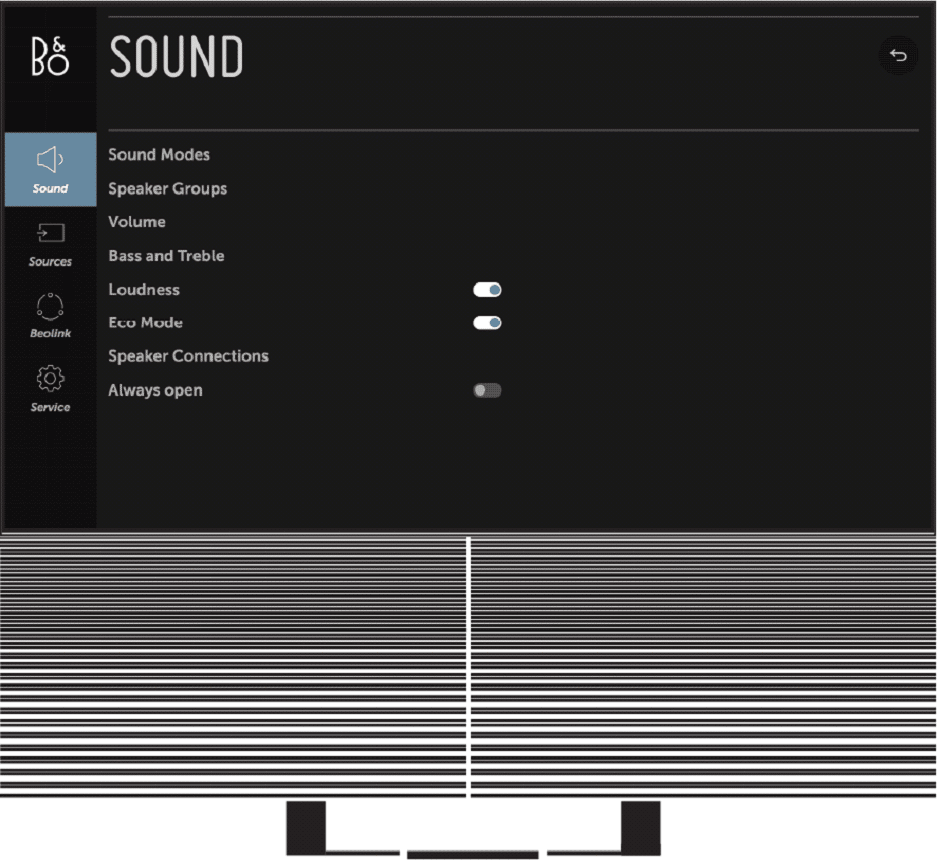Open Speaker Connections settings
This screenshot has width=937, height=860.
tap(188, 356)
